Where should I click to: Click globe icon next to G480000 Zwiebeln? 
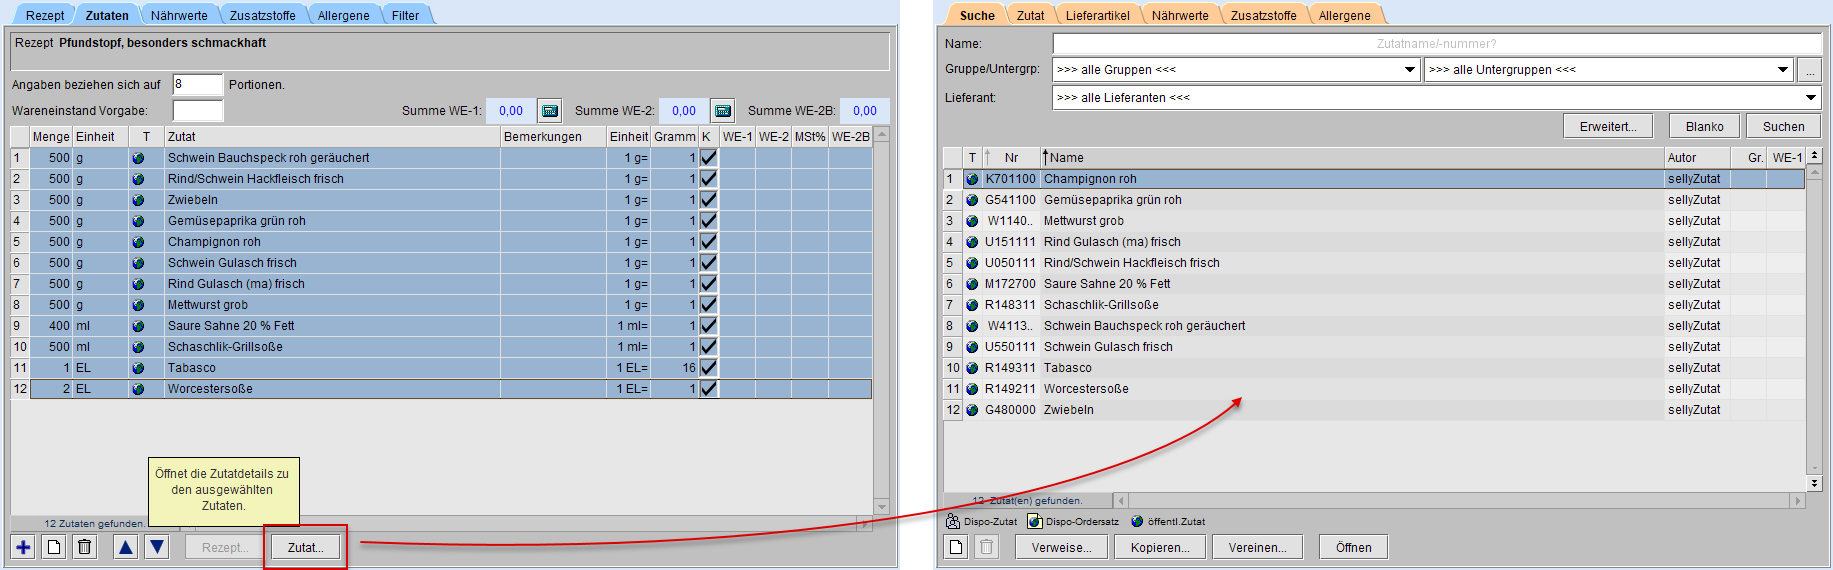(x=972, y=410)
